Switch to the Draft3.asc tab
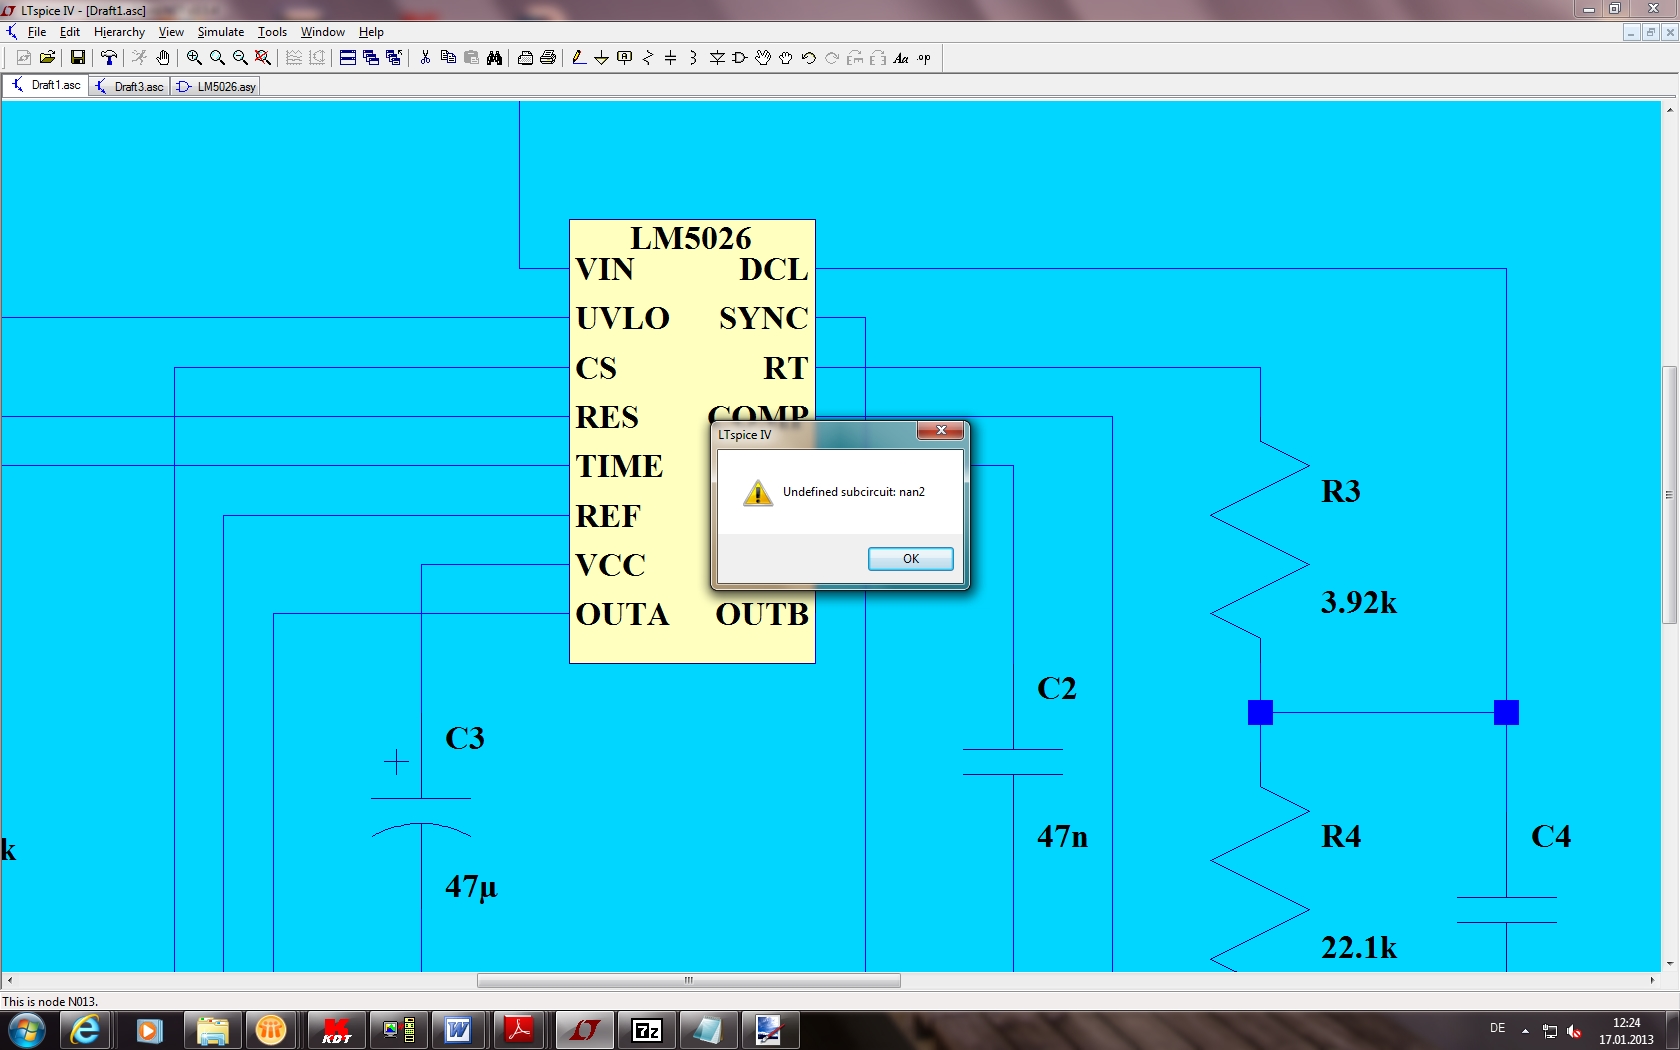Image resolution: width=1680 pixels, height=1050 pixels. click(x=130, y=87)
